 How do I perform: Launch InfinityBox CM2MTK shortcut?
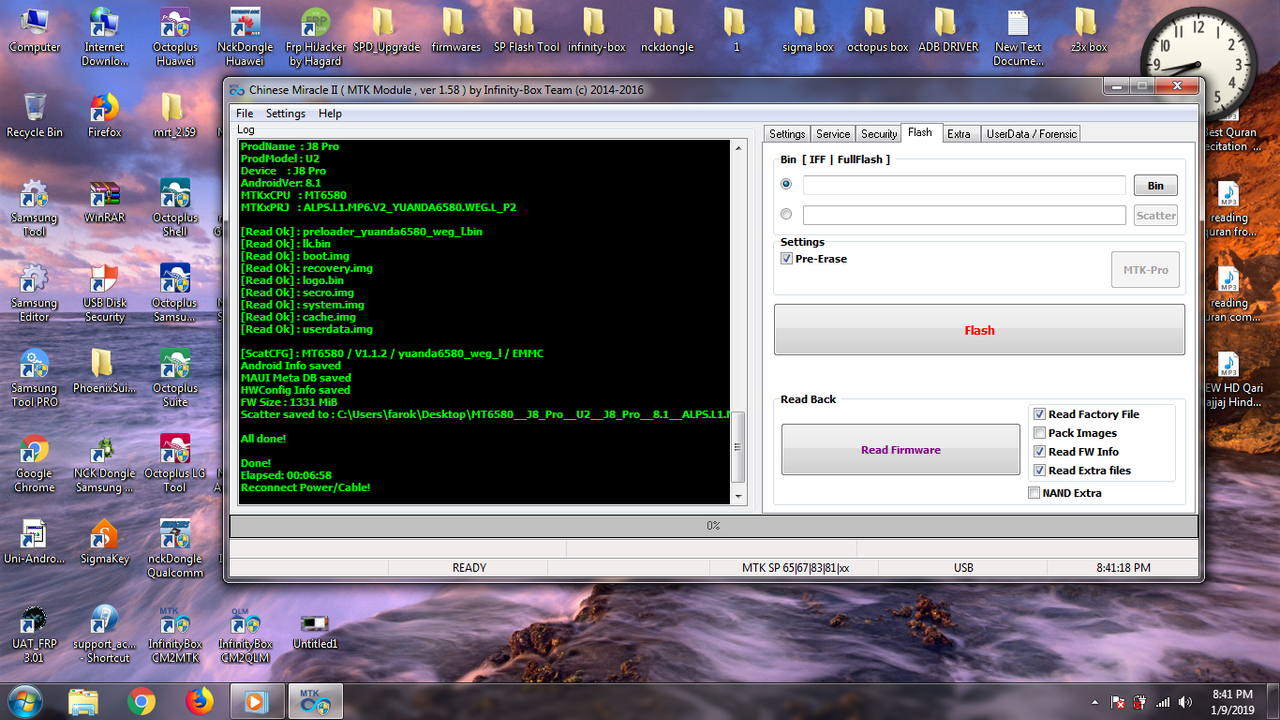coord(175,634)
